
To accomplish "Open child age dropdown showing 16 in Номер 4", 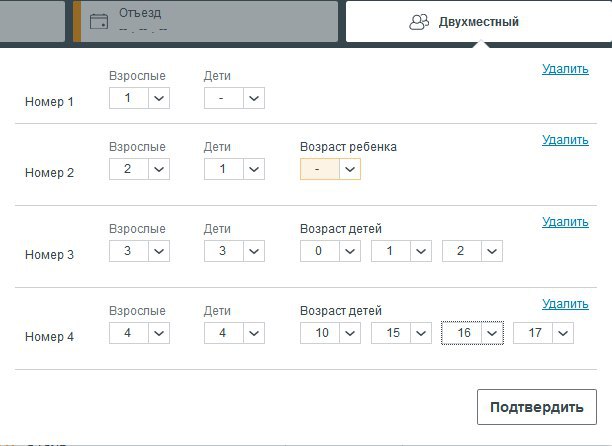I will 472,333.
